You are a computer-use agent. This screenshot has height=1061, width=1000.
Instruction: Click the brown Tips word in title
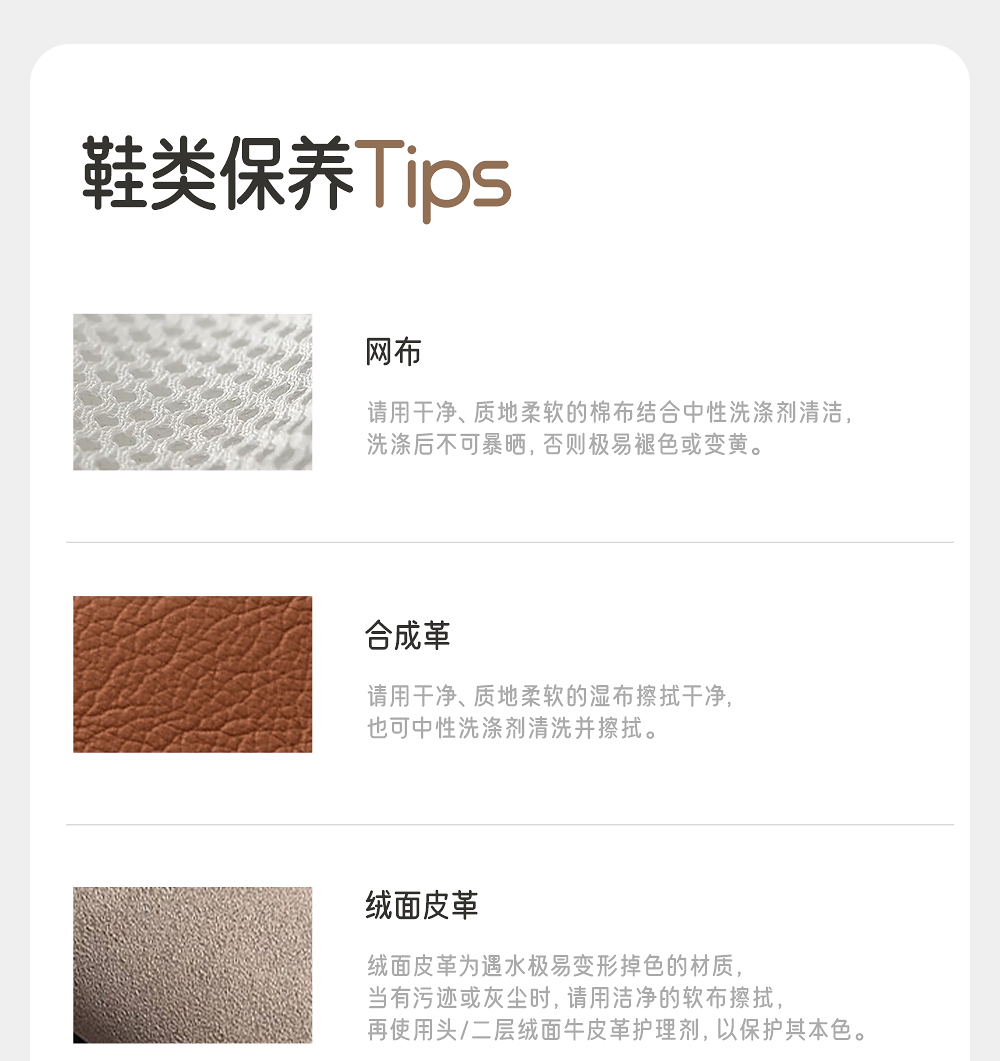point(433,179)
